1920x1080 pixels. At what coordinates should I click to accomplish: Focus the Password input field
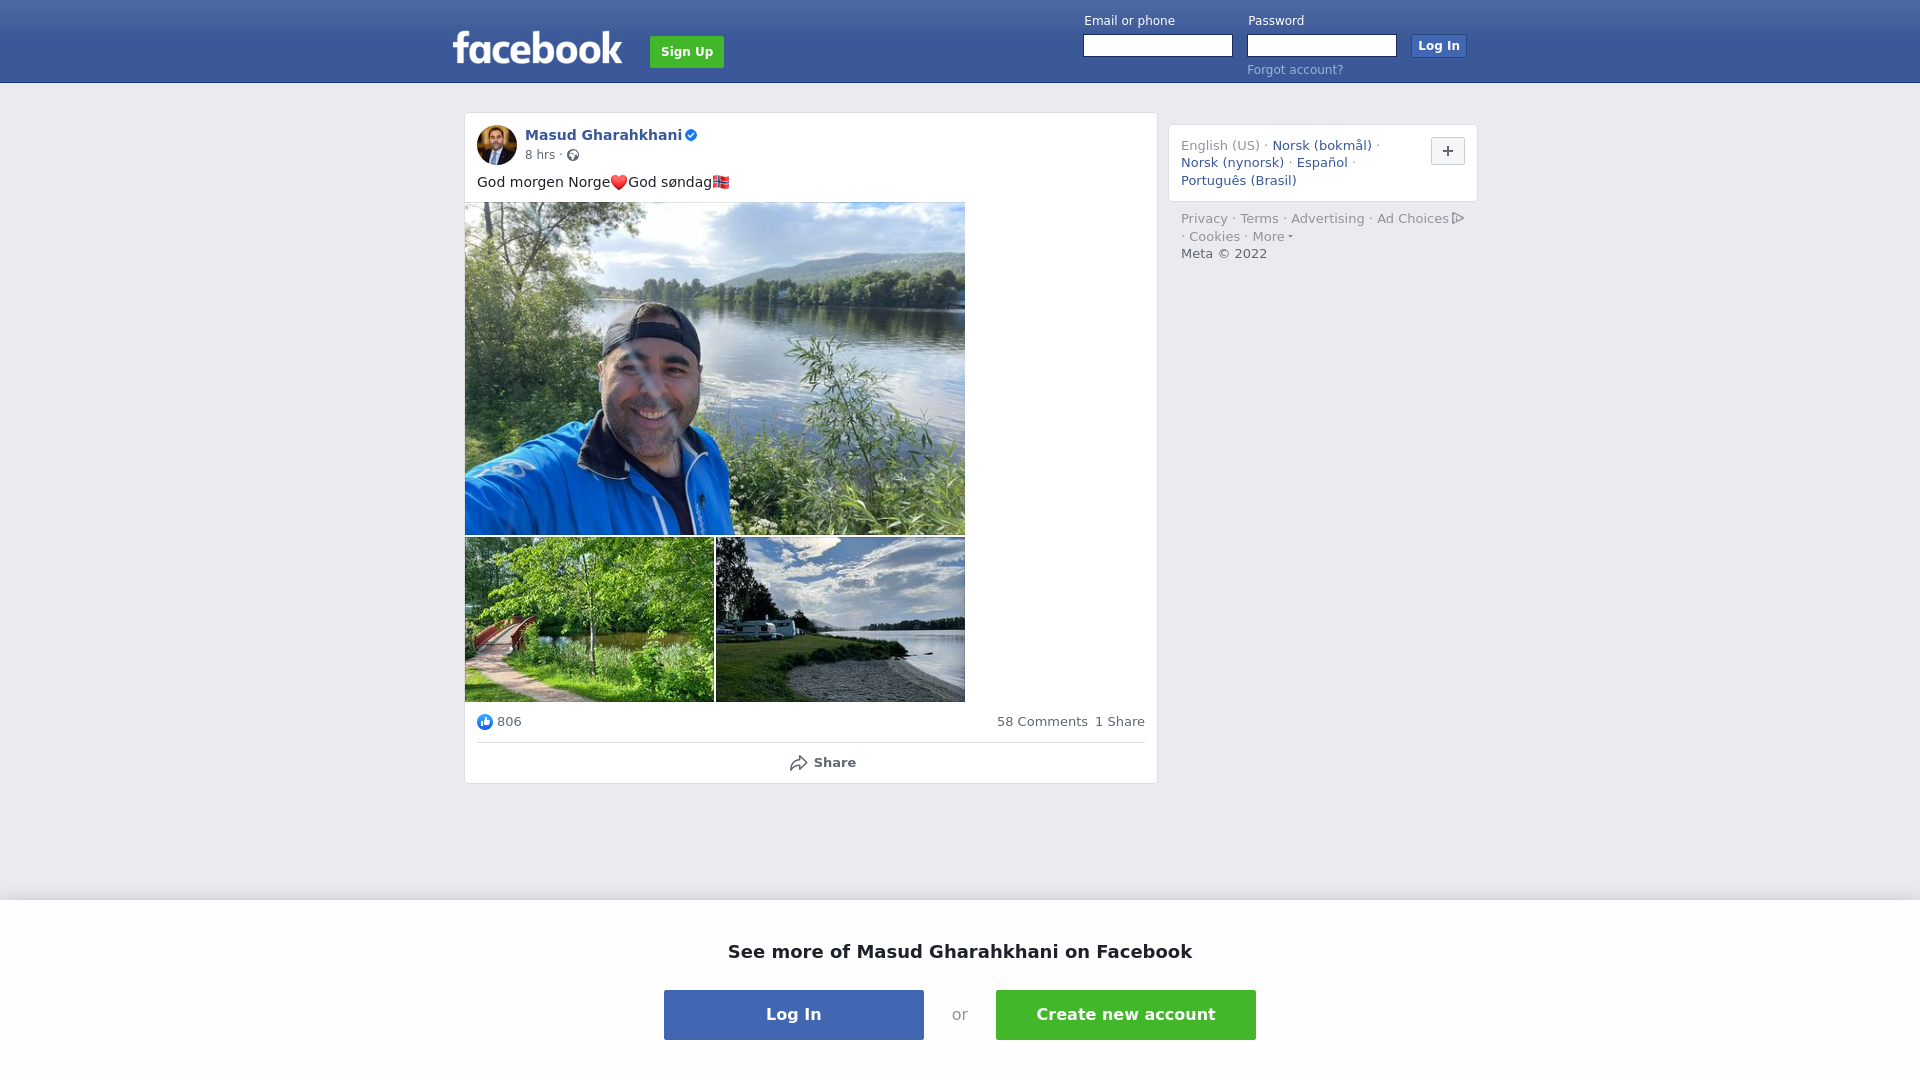click(1322, 46)
